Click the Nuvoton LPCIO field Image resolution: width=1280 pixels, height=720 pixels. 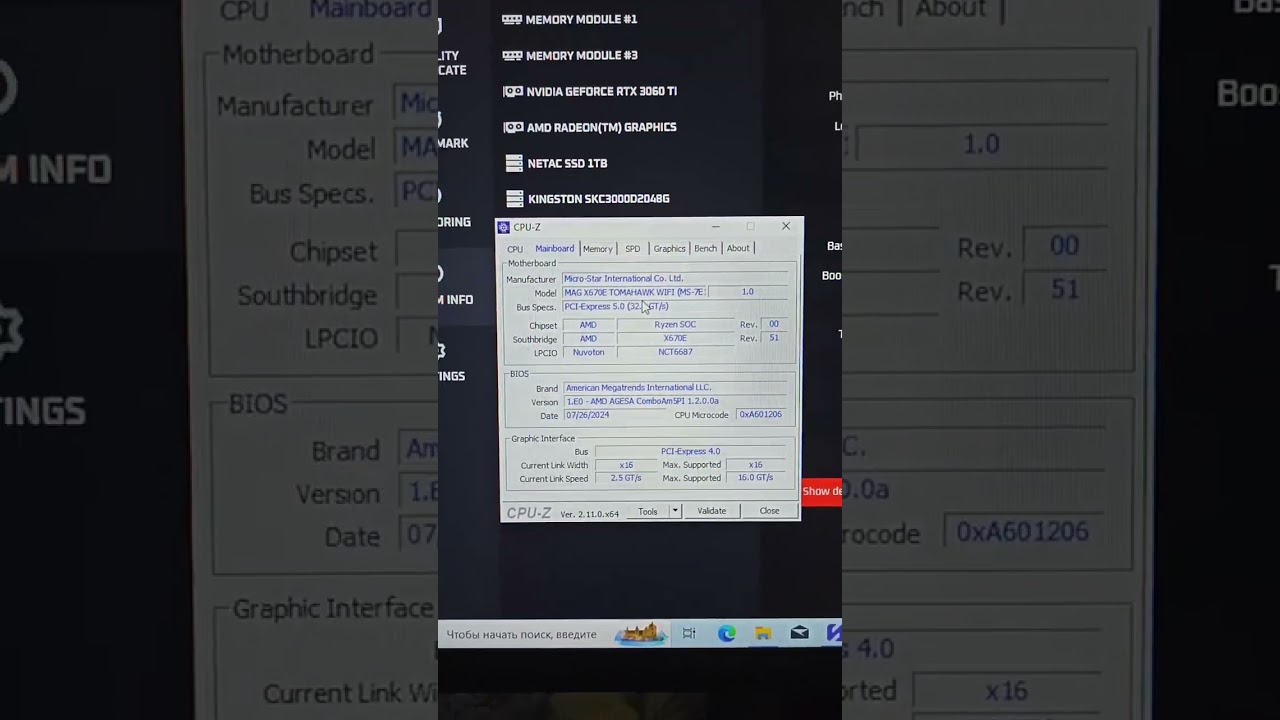[588, 352]
